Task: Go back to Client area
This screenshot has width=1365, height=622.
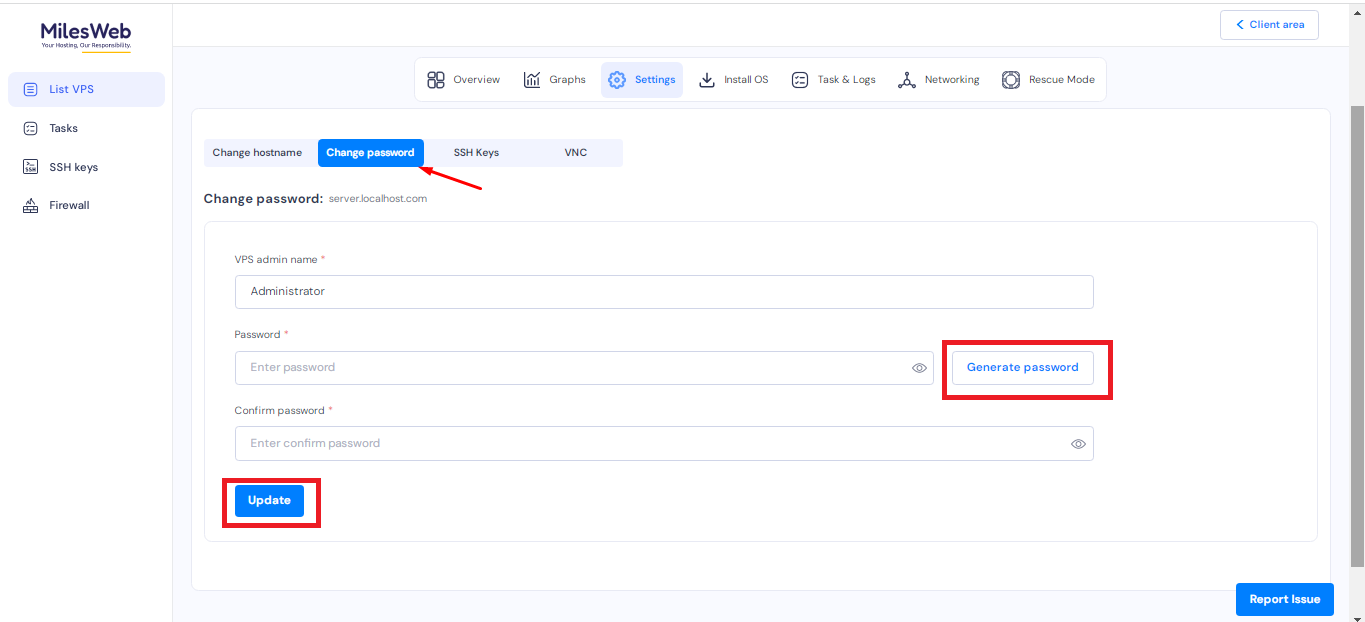Action: point(1269,25)
